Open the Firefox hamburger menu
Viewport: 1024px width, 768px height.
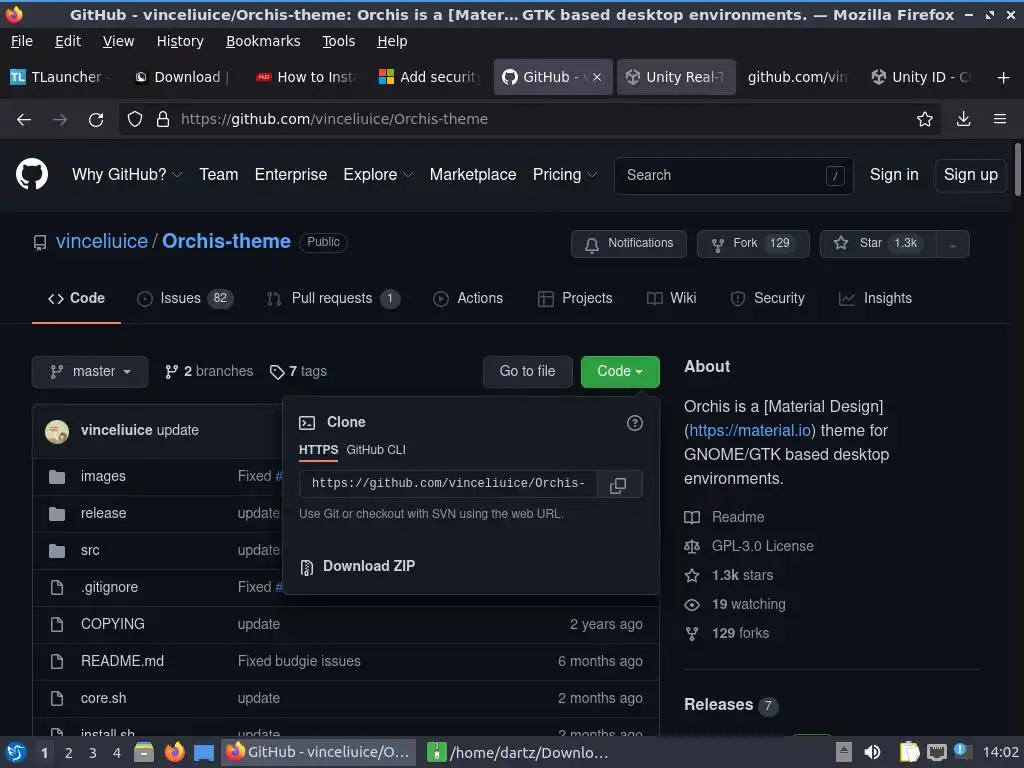coord(999,119)
